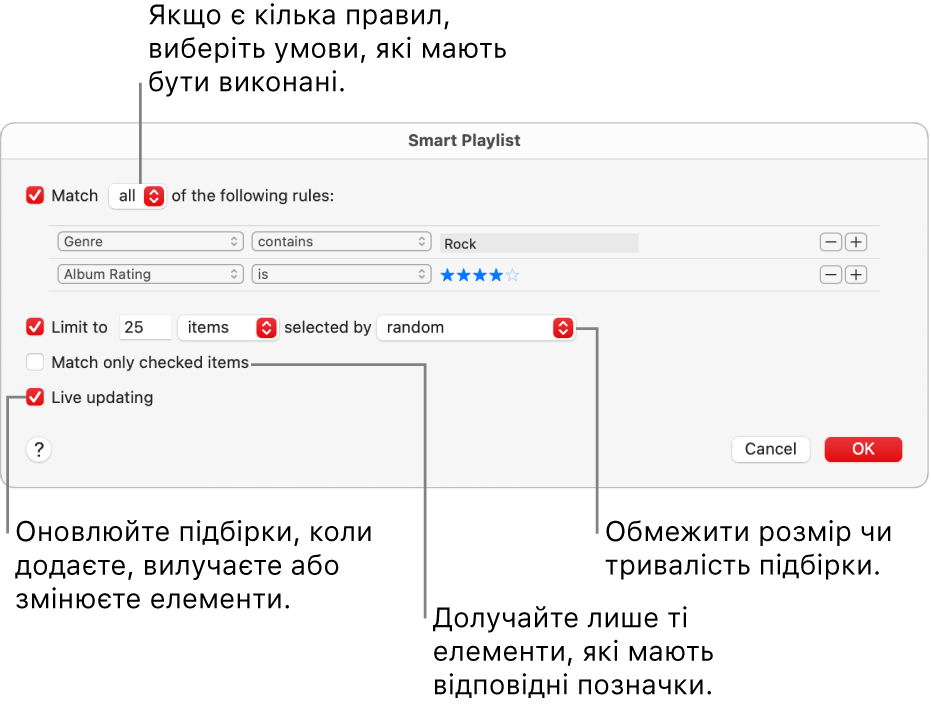Toggle the Limit to checkbox
Image resolution: width=931 pixels, height=705 pixels.
coord(35,327)
